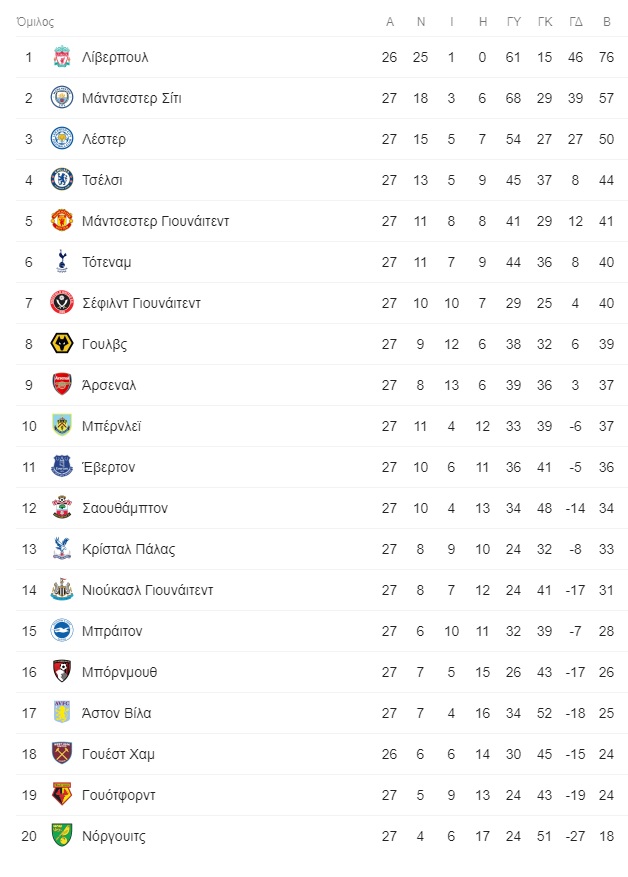Select the Wolves wolf-head logo
This screenshot has height=877, width=628.
pos(62,343)
